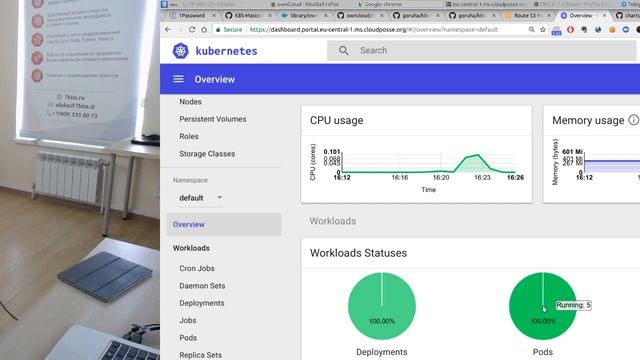Viewport: 640px width, 360px height.
Task: Close the Route 53 browser tab
Action: [x=549, y=16]
